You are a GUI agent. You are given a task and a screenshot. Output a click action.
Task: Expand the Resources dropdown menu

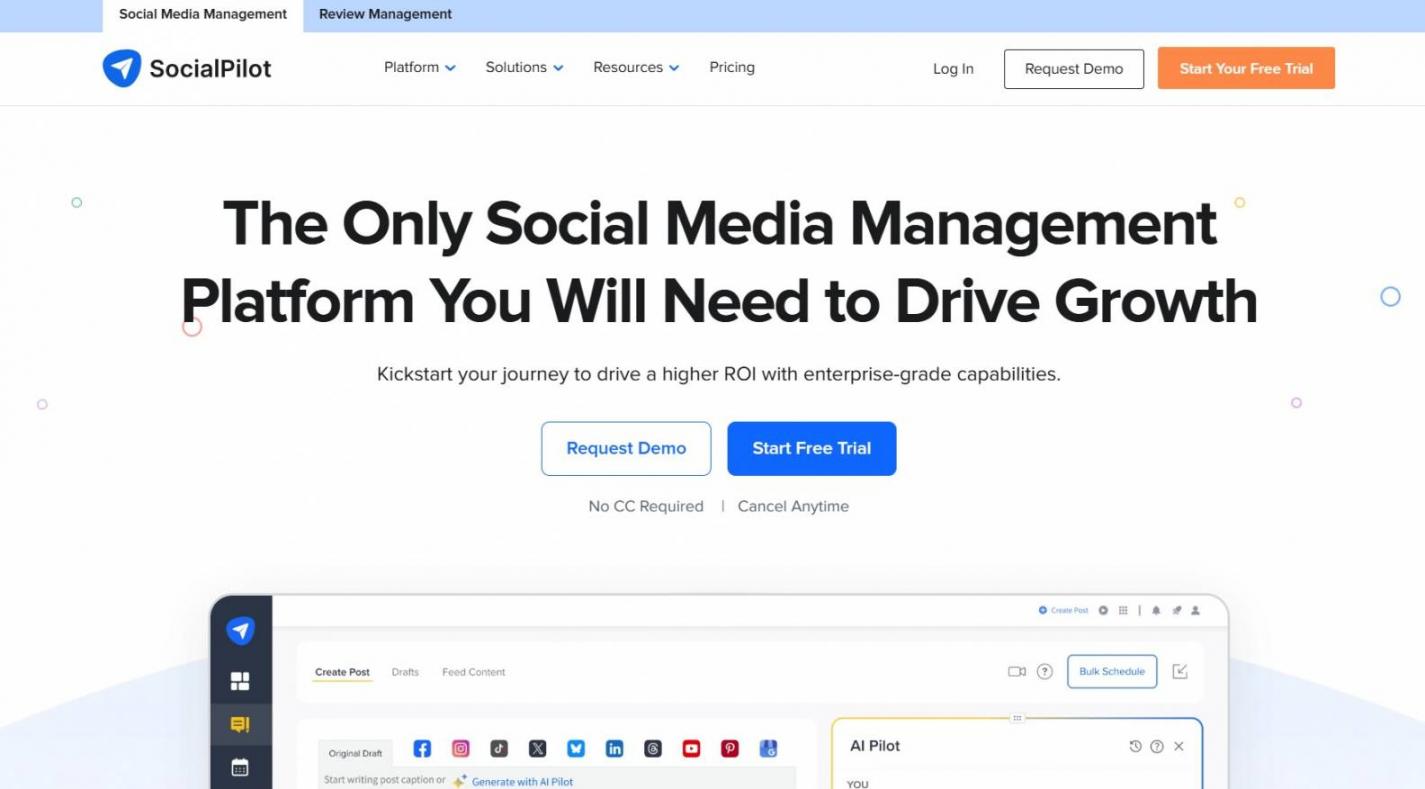click(x=636, y=67)
